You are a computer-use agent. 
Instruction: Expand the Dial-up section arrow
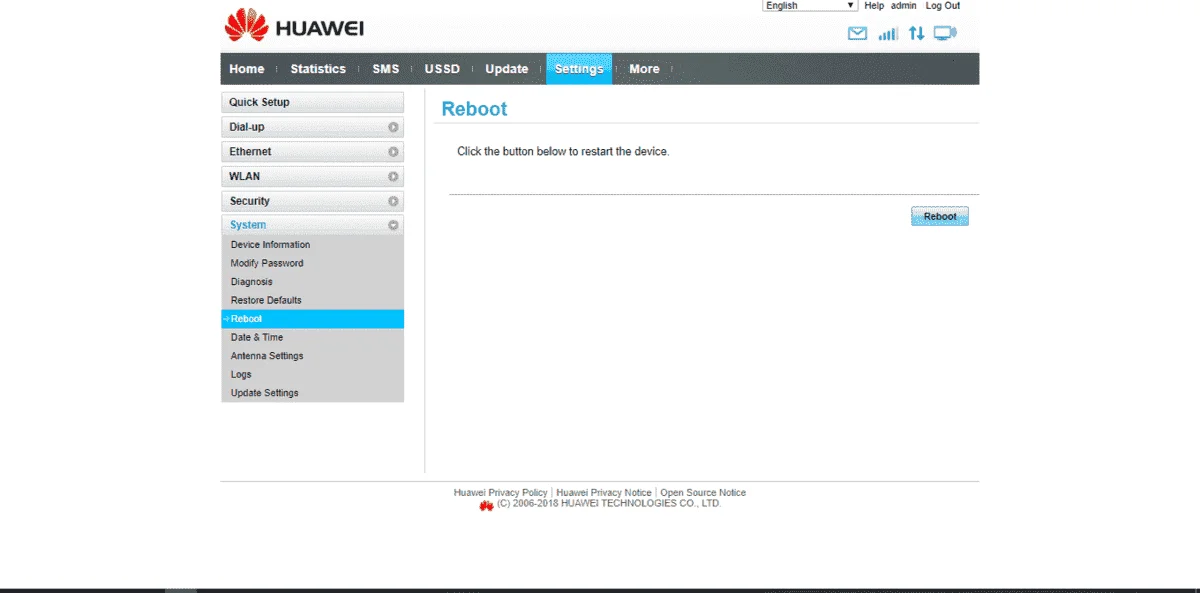(394, 128)
